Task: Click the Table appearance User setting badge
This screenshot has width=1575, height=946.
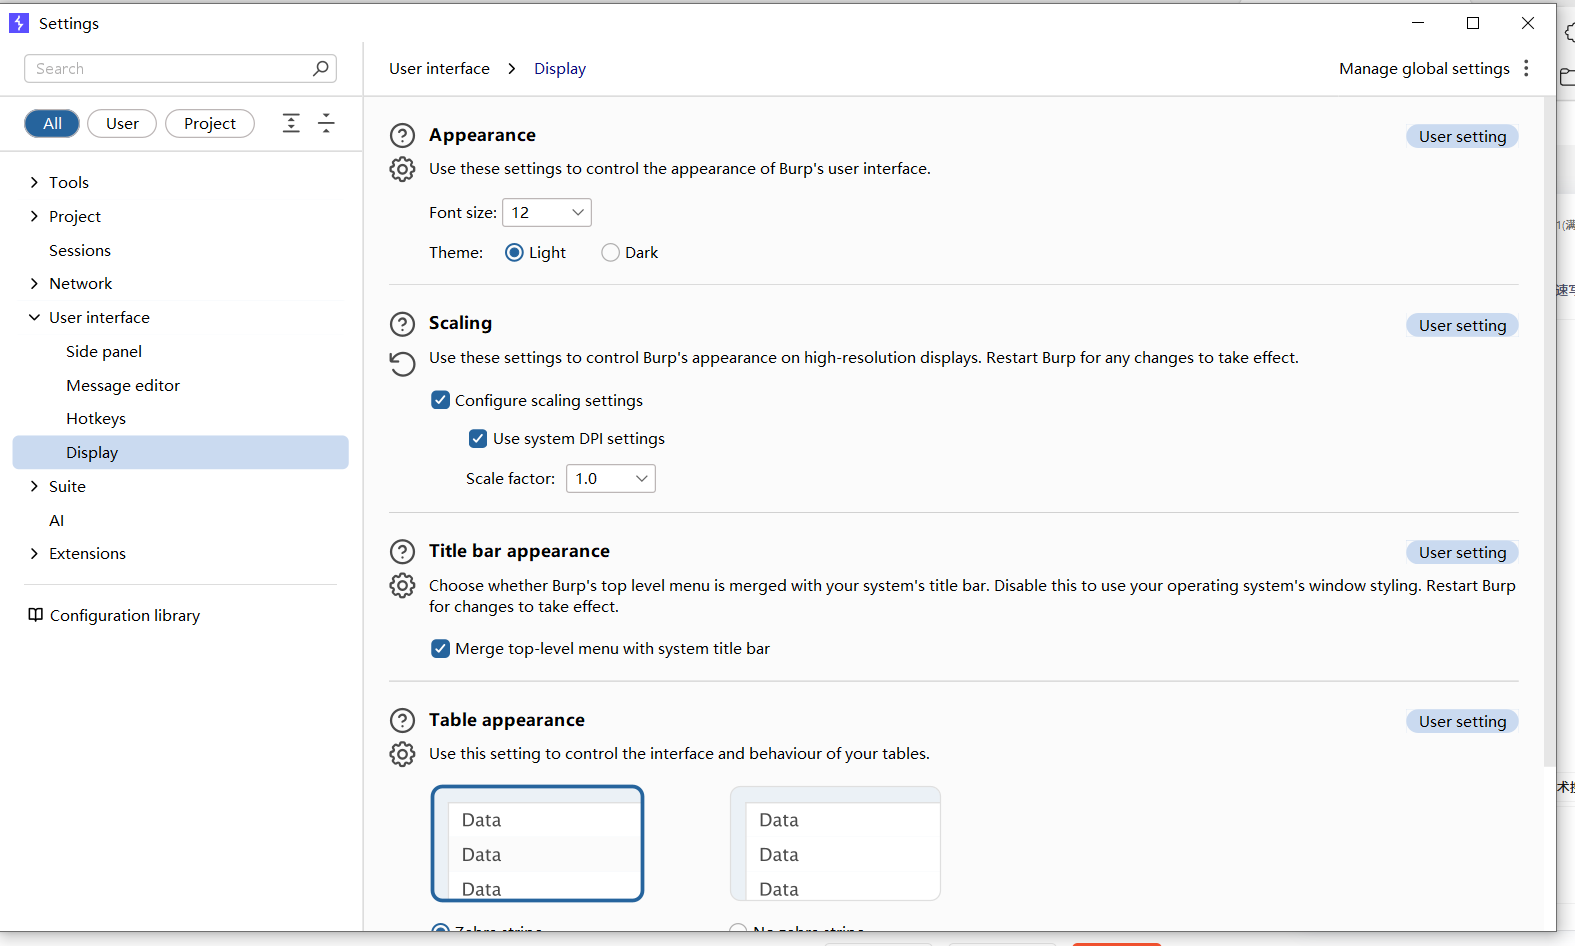Action: 1462,721
